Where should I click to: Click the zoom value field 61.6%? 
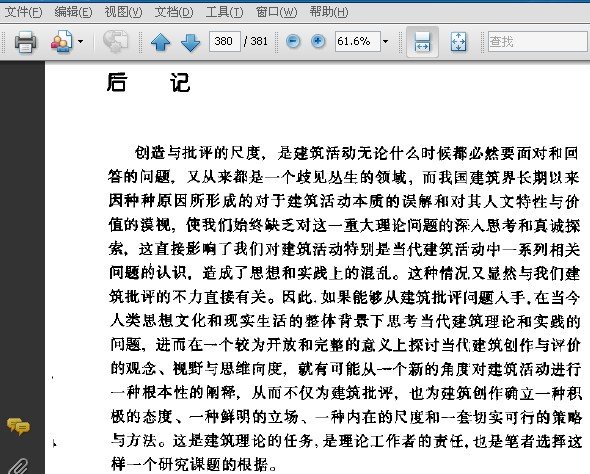click(x=357, y=41)
